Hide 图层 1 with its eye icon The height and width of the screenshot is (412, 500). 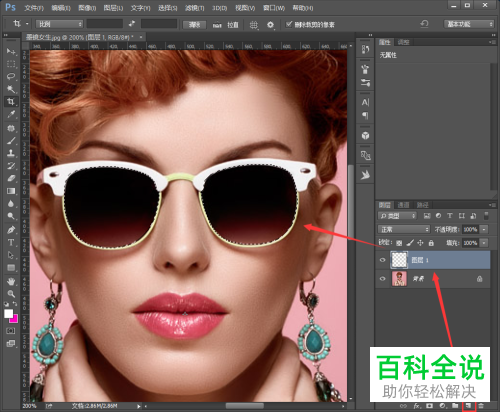click(383, 260)
